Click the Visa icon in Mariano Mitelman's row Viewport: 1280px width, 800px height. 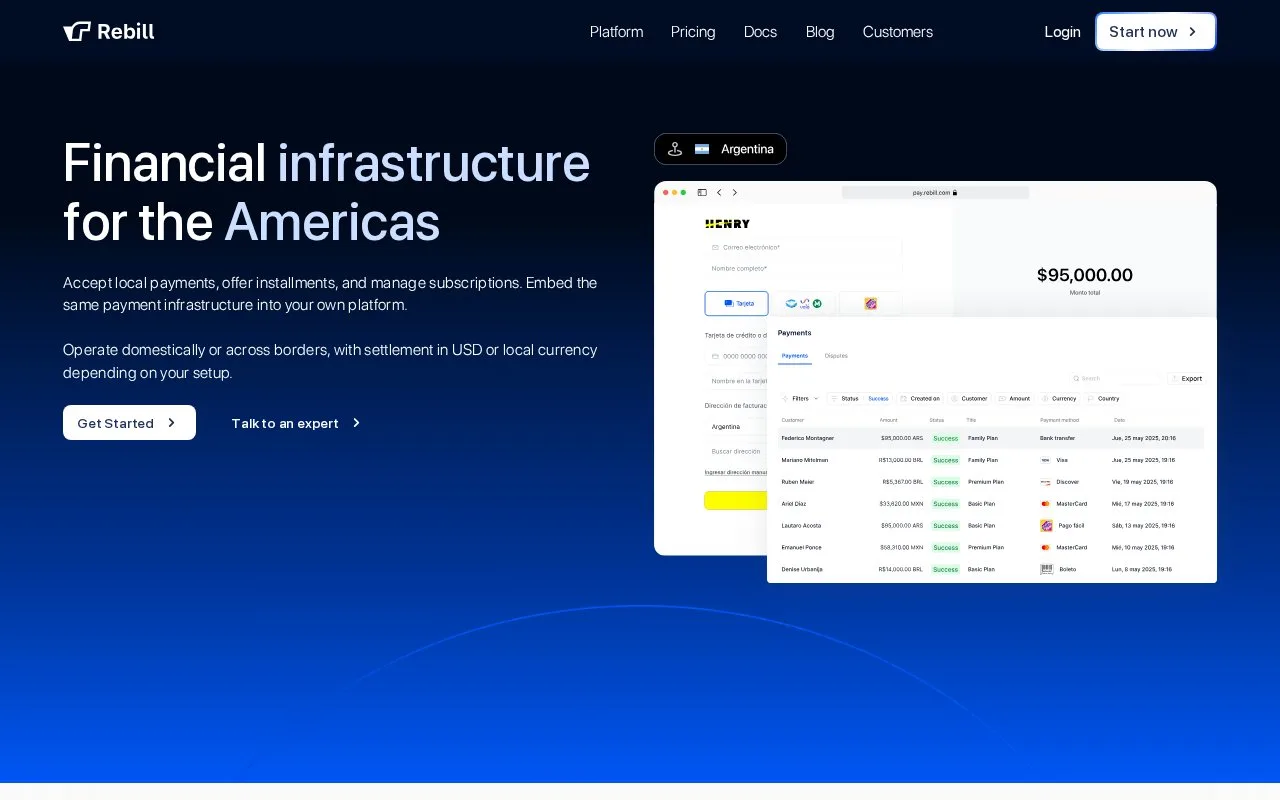click(1046, 460)
